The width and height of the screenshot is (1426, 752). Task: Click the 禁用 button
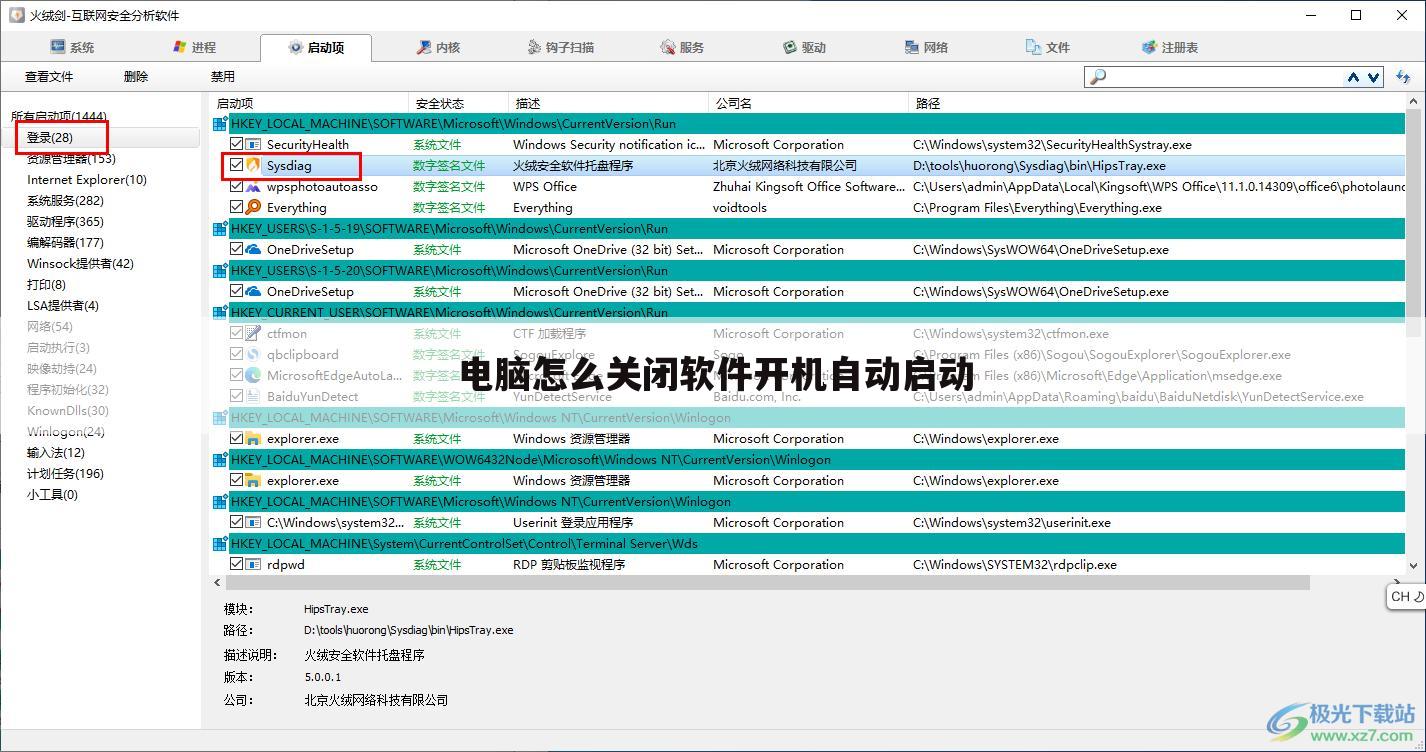click(x=223, y=77)
